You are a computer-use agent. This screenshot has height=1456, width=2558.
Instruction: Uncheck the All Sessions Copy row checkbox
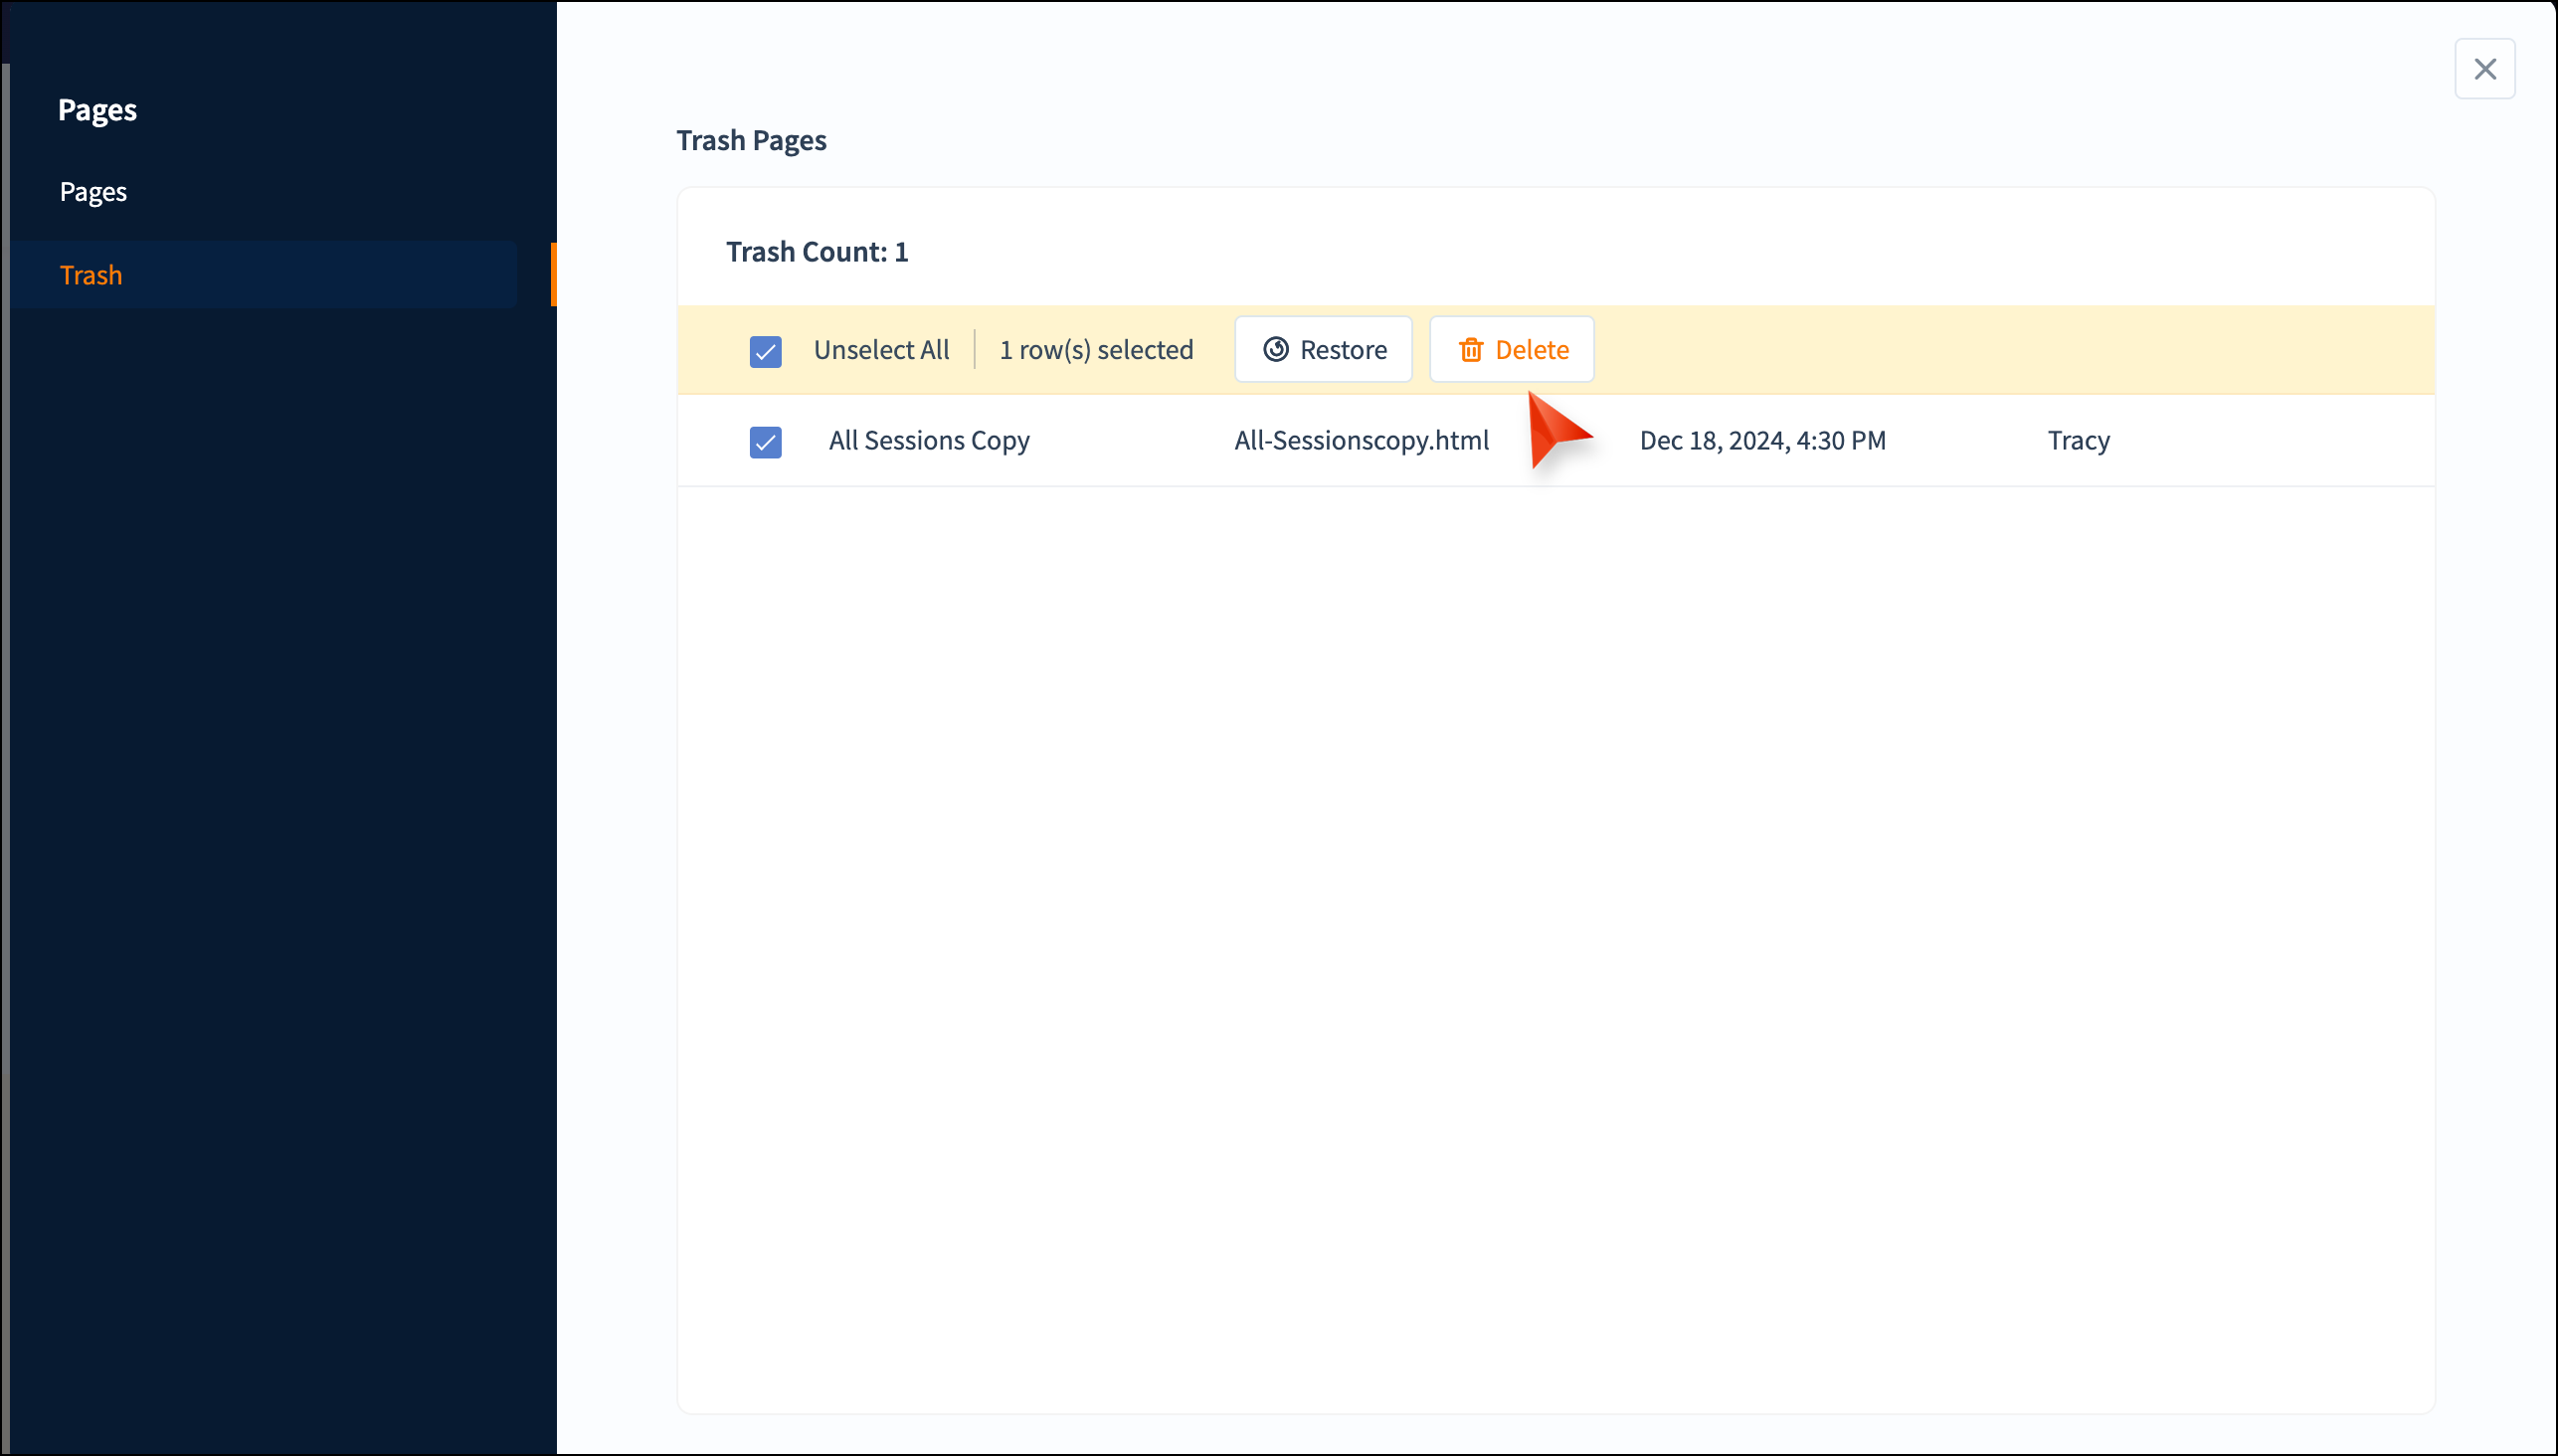(765, 441)
